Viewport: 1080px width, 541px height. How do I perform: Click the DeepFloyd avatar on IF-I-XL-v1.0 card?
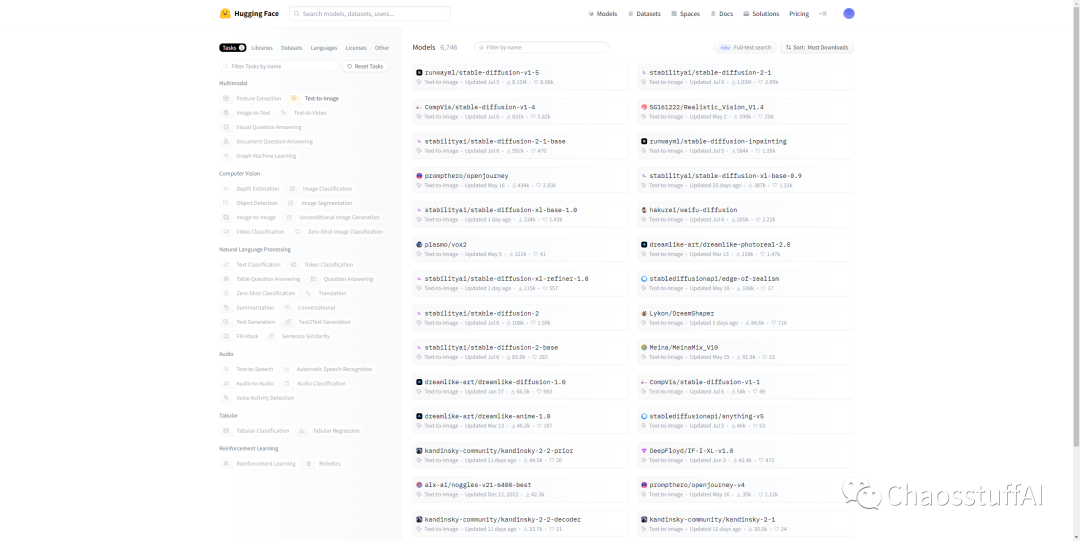coord(644,451)
